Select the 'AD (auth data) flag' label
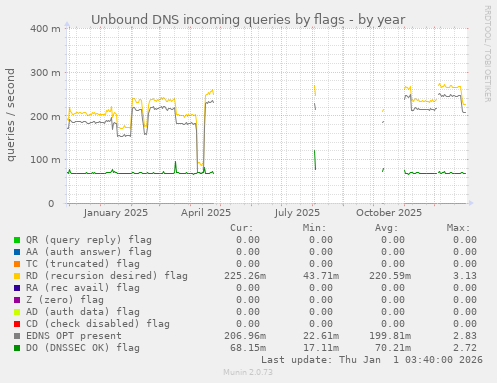The height and width of the screenshot is (383, 497). [x=83, y=312]
